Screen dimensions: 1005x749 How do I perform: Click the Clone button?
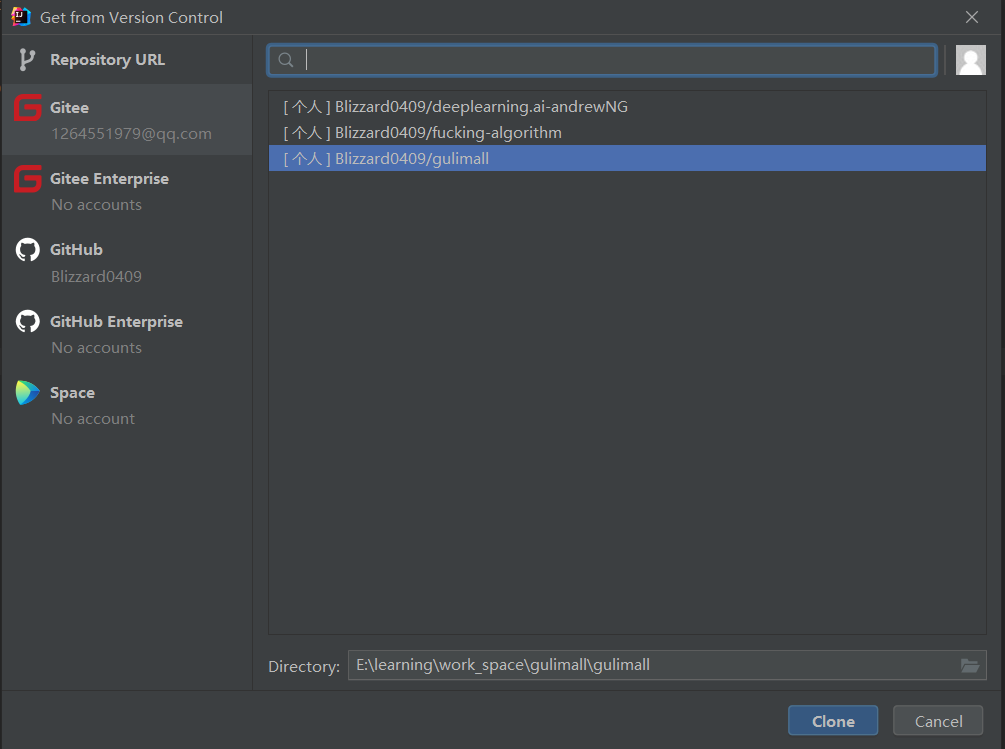tap(833, 721)
